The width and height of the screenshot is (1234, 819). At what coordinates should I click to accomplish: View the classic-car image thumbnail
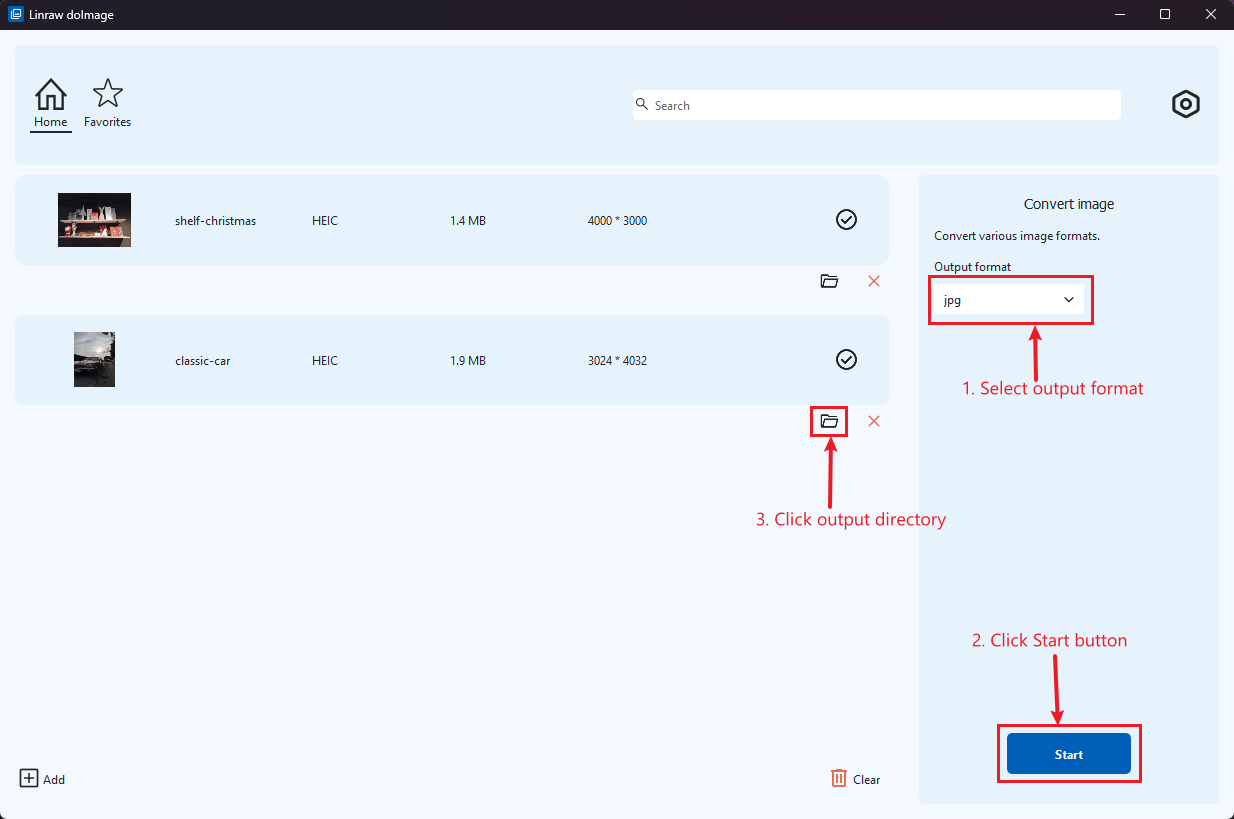pyautogui.click(x=94, y=359)
